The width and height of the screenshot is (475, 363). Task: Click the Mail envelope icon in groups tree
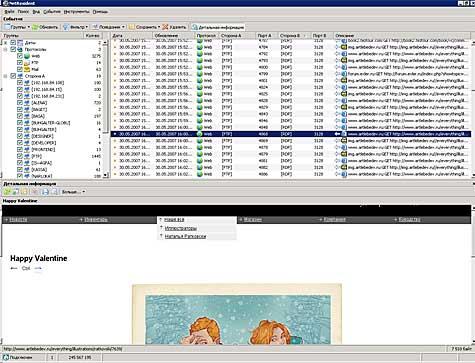[27, 69]
